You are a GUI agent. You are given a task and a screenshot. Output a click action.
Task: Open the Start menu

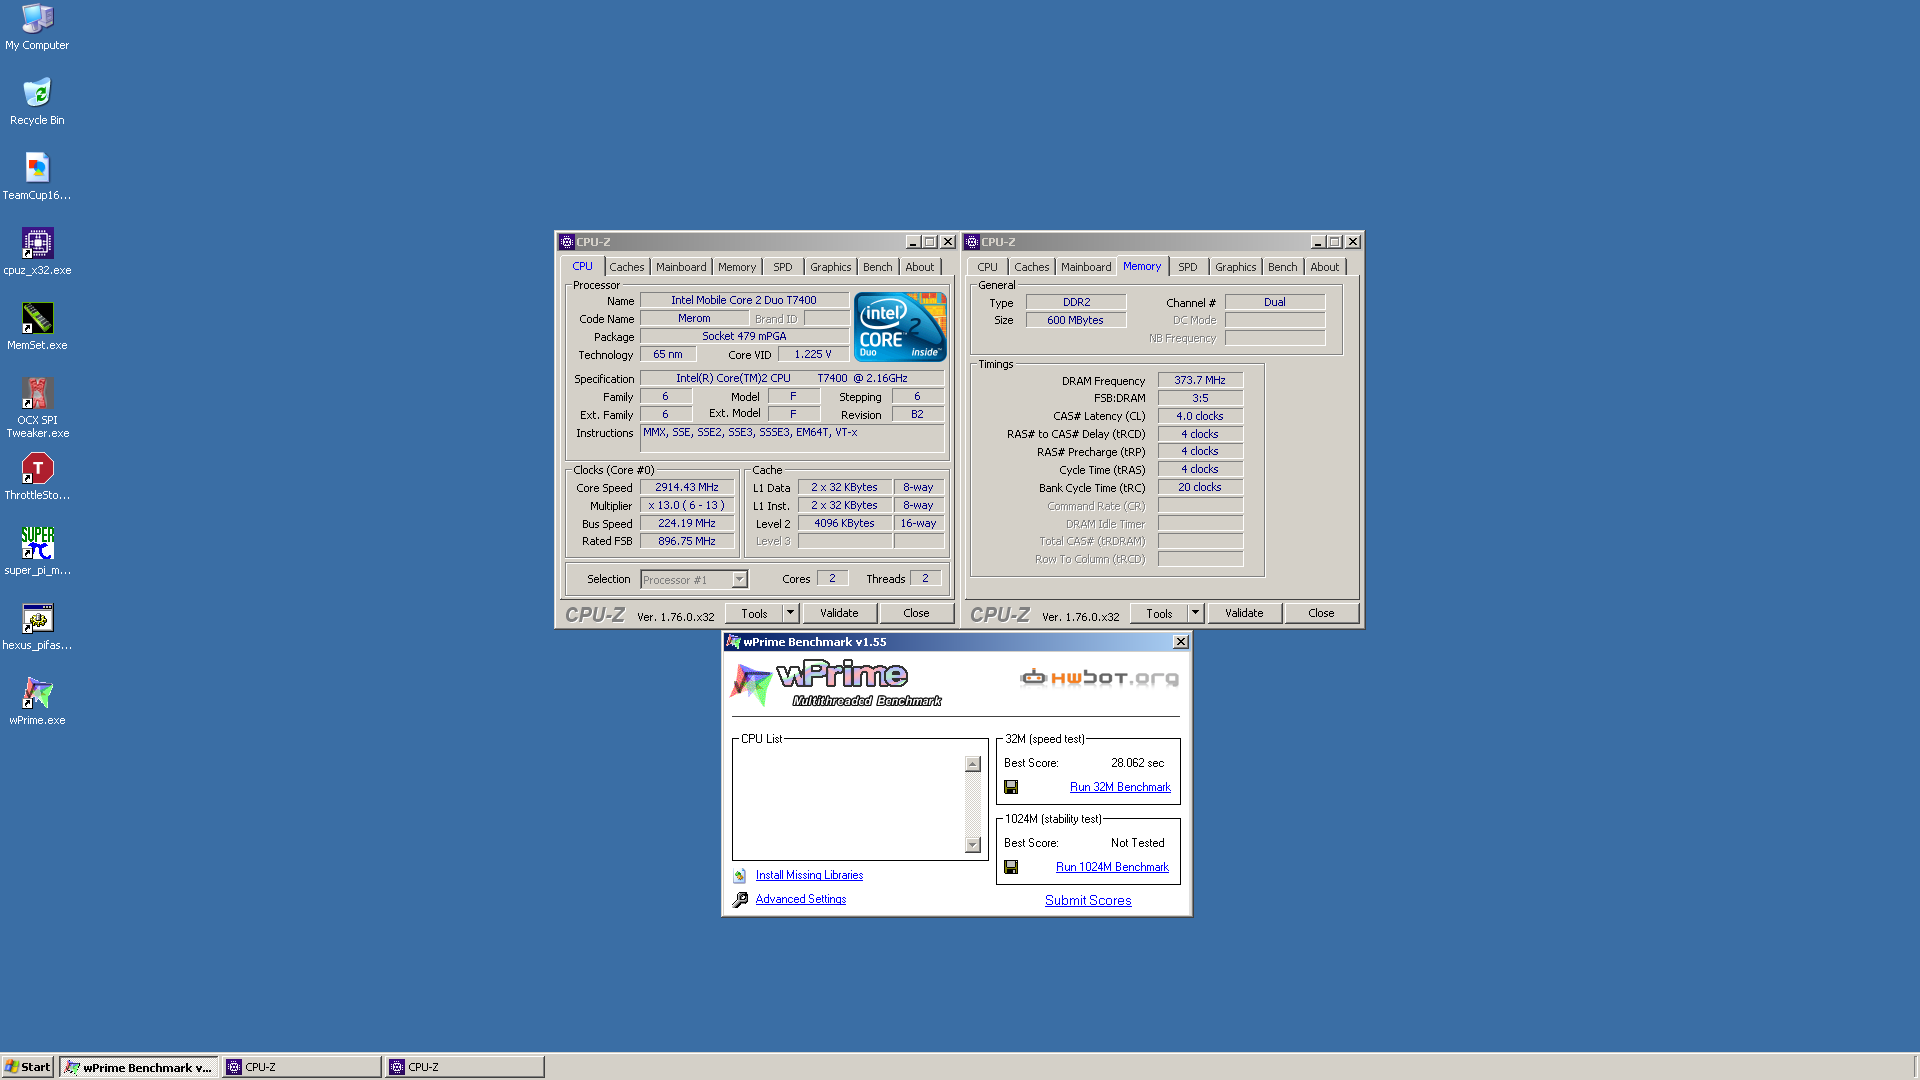[x=27, y=1067]
